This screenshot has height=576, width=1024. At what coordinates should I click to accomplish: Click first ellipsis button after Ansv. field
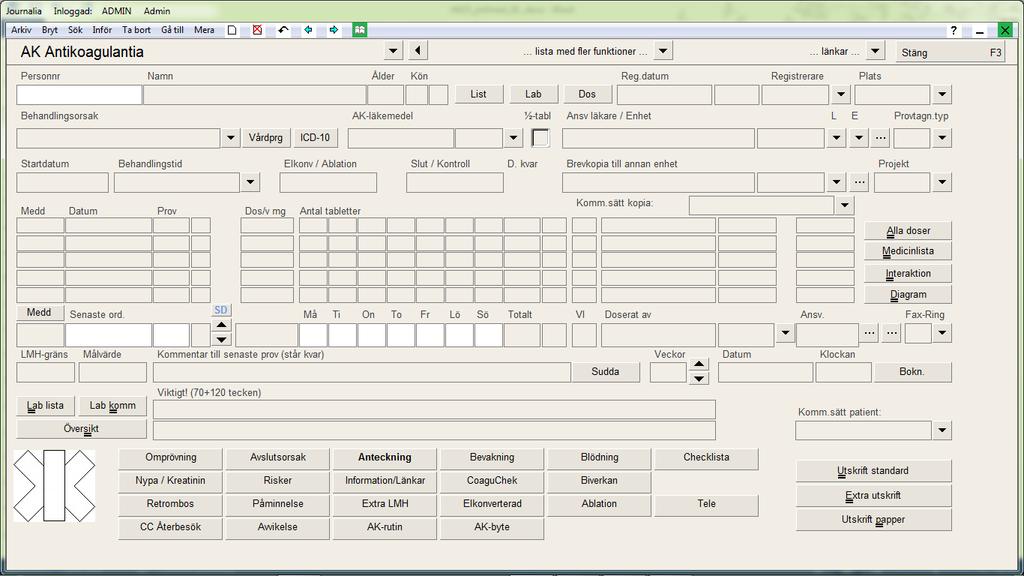click(x=869, y=333)
